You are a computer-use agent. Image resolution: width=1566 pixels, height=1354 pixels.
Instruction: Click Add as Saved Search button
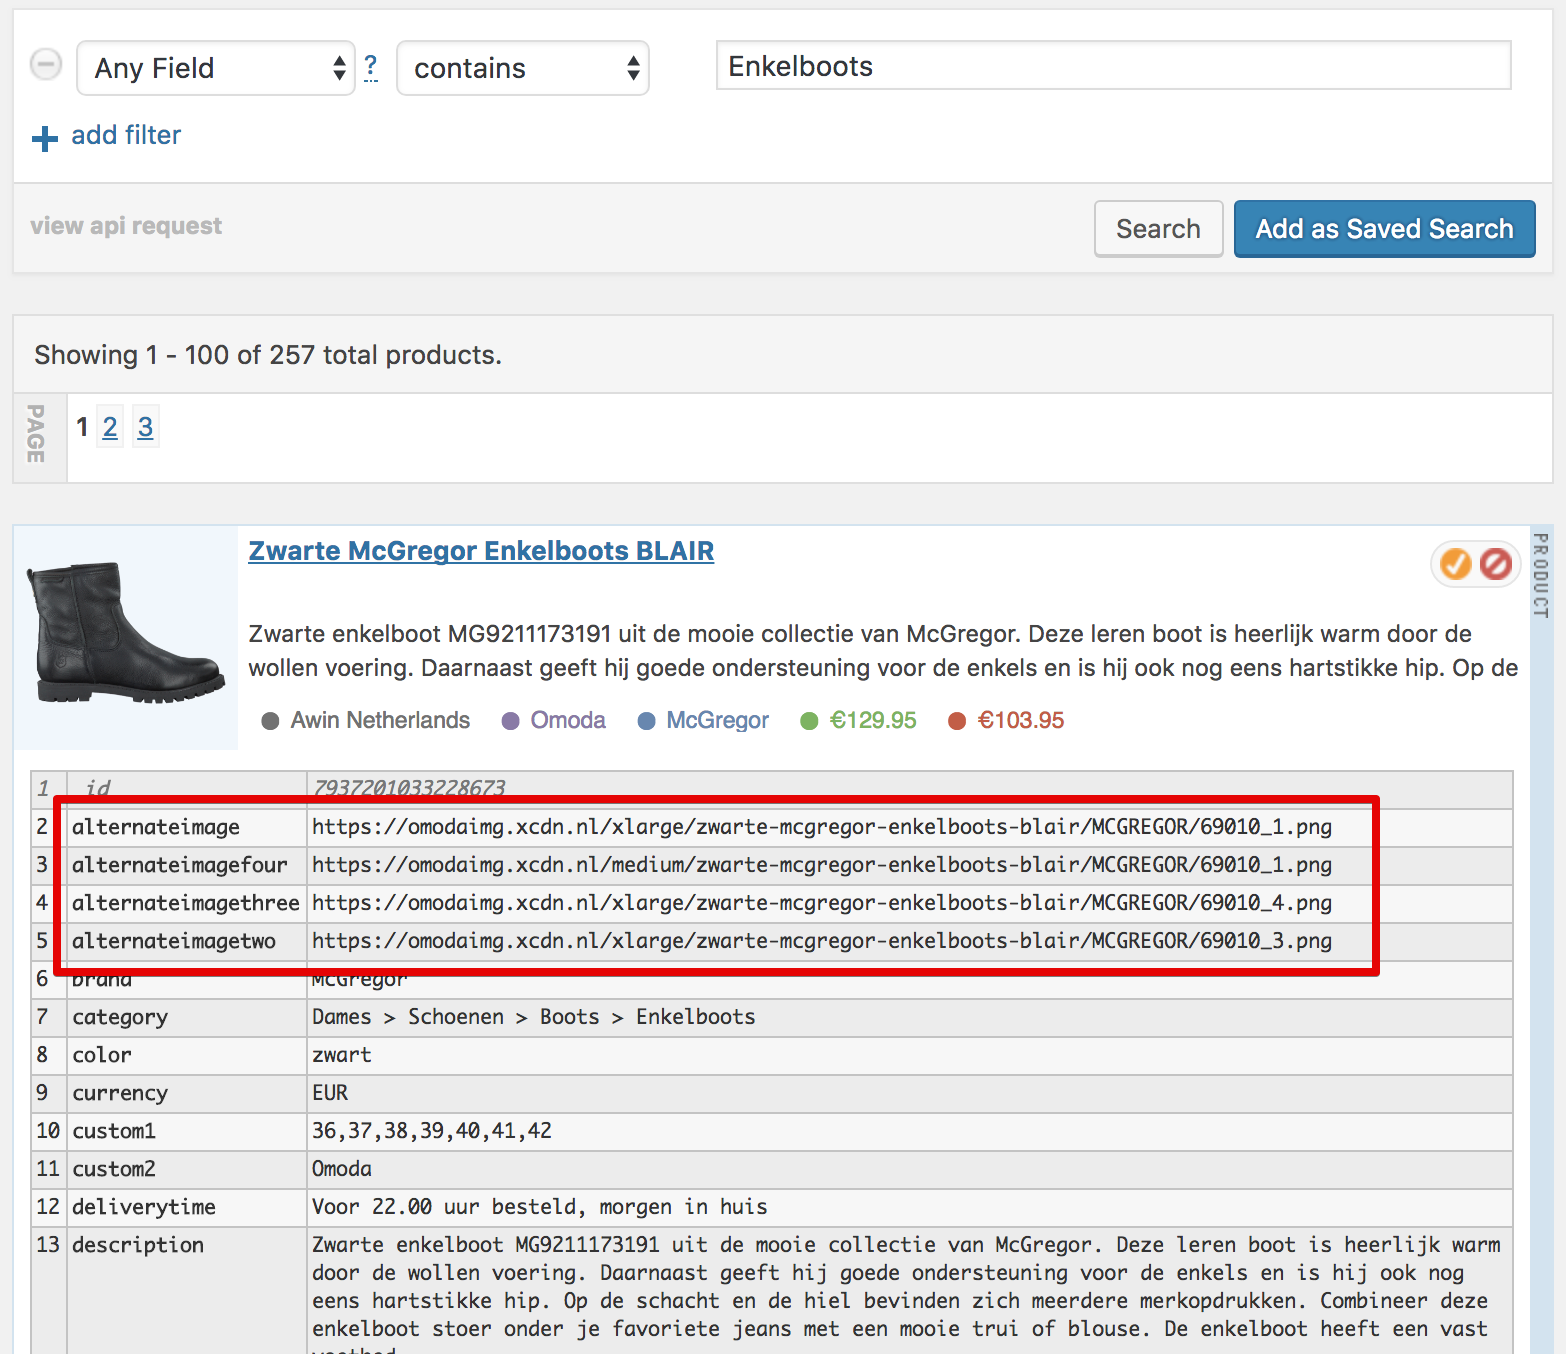(1384, 229)
